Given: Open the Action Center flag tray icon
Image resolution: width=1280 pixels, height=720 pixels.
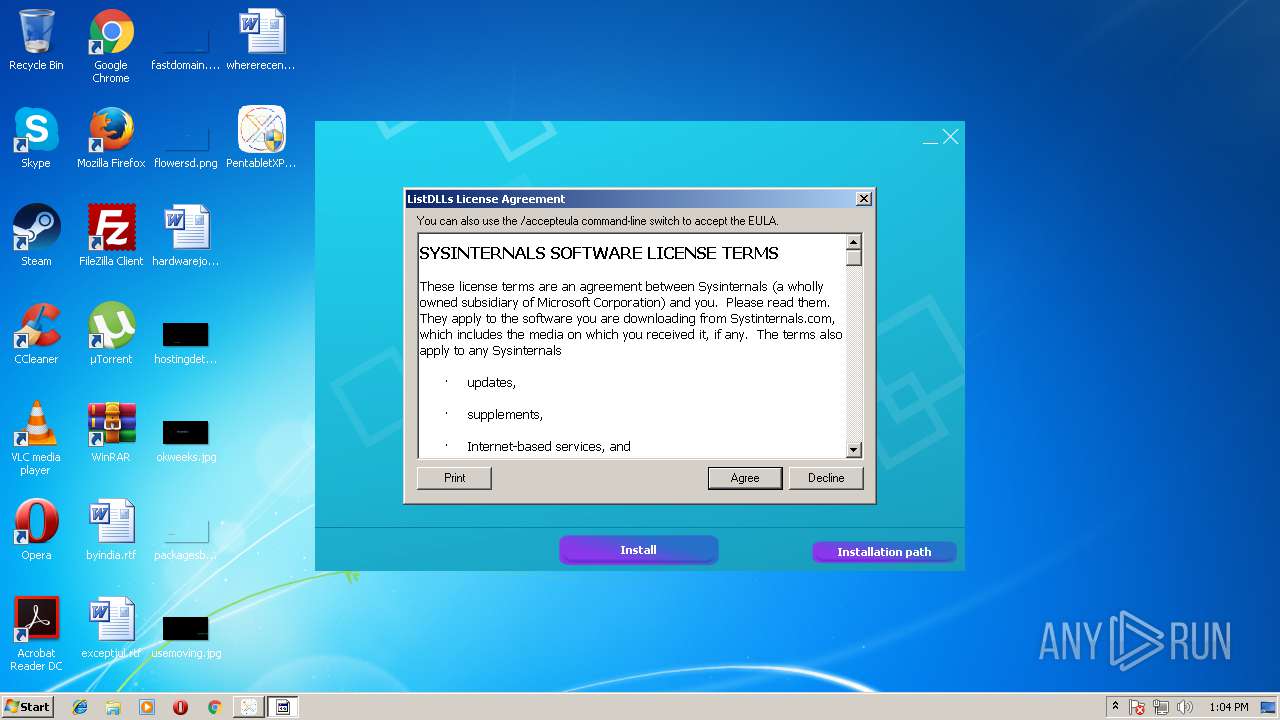Looking at the screenshot, I should coord(1138,707).
